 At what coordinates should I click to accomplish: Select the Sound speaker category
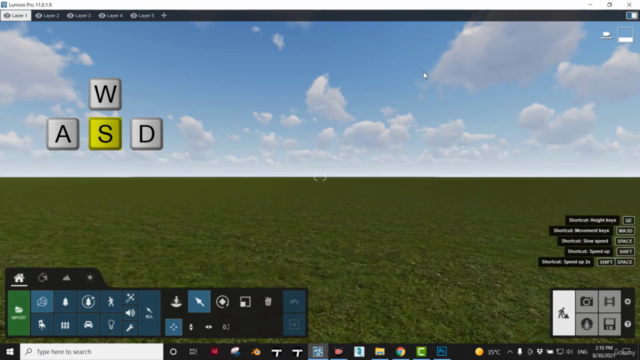pyautogui.click(x=130, y=313)
